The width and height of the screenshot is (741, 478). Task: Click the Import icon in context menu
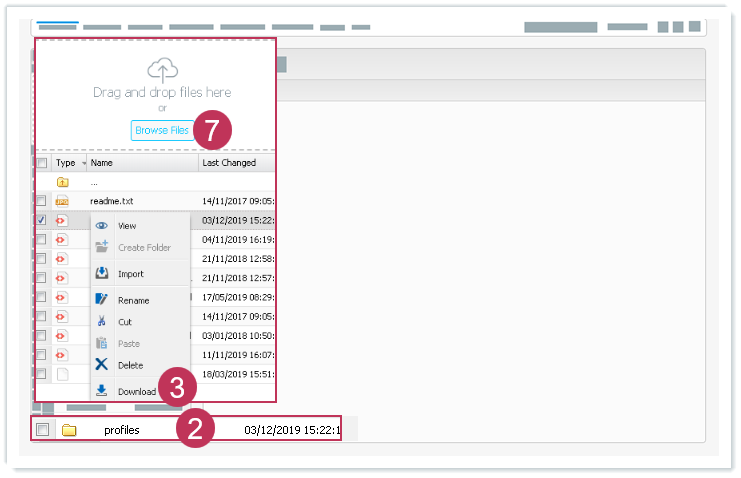coord(101,273)
